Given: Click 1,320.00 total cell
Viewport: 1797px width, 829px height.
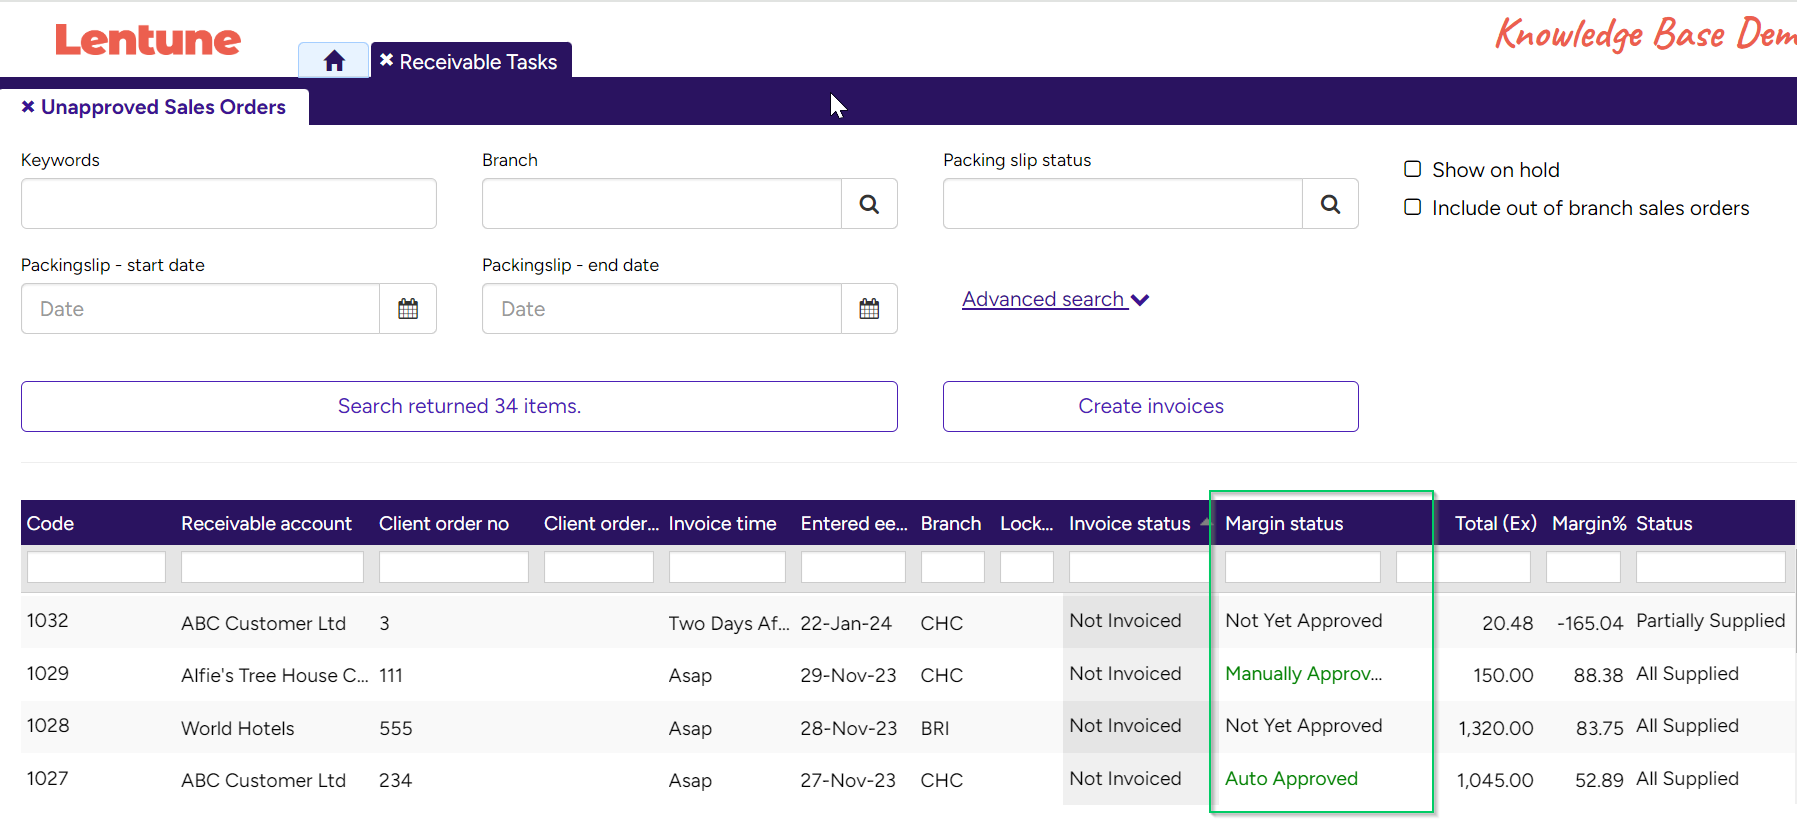Looking at the screenshot, I should click(x=1496, y=729).
